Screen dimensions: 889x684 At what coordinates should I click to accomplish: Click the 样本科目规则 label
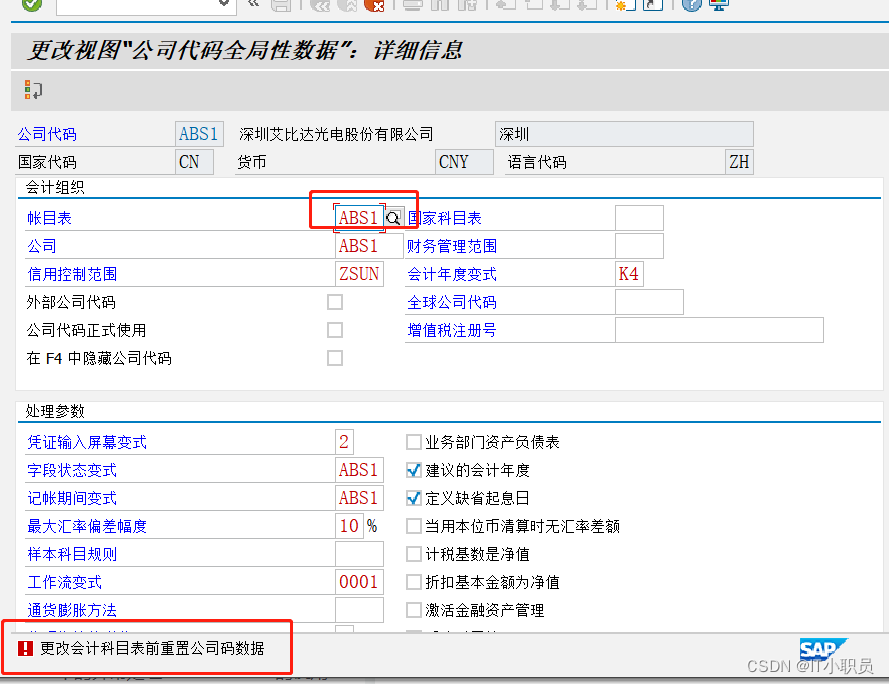[72, 554]
